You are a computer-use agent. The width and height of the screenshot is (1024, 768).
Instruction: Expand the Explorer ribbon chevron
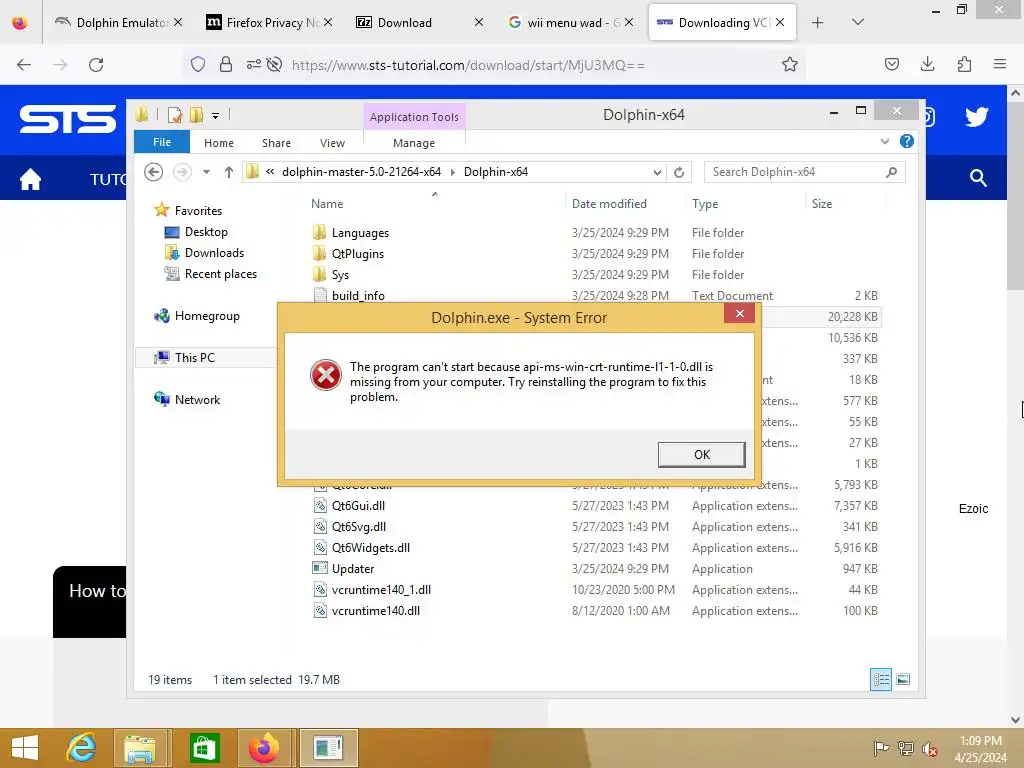click(x=885, y=141)
